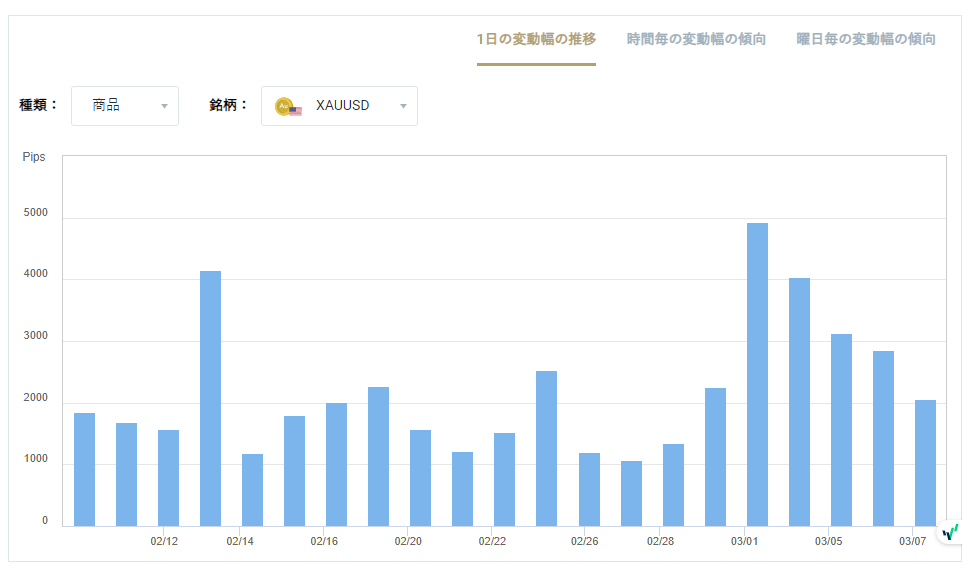Click the 02/12 date axis label
This screenshot has height=570, width=974.
(x=164, y=541)
